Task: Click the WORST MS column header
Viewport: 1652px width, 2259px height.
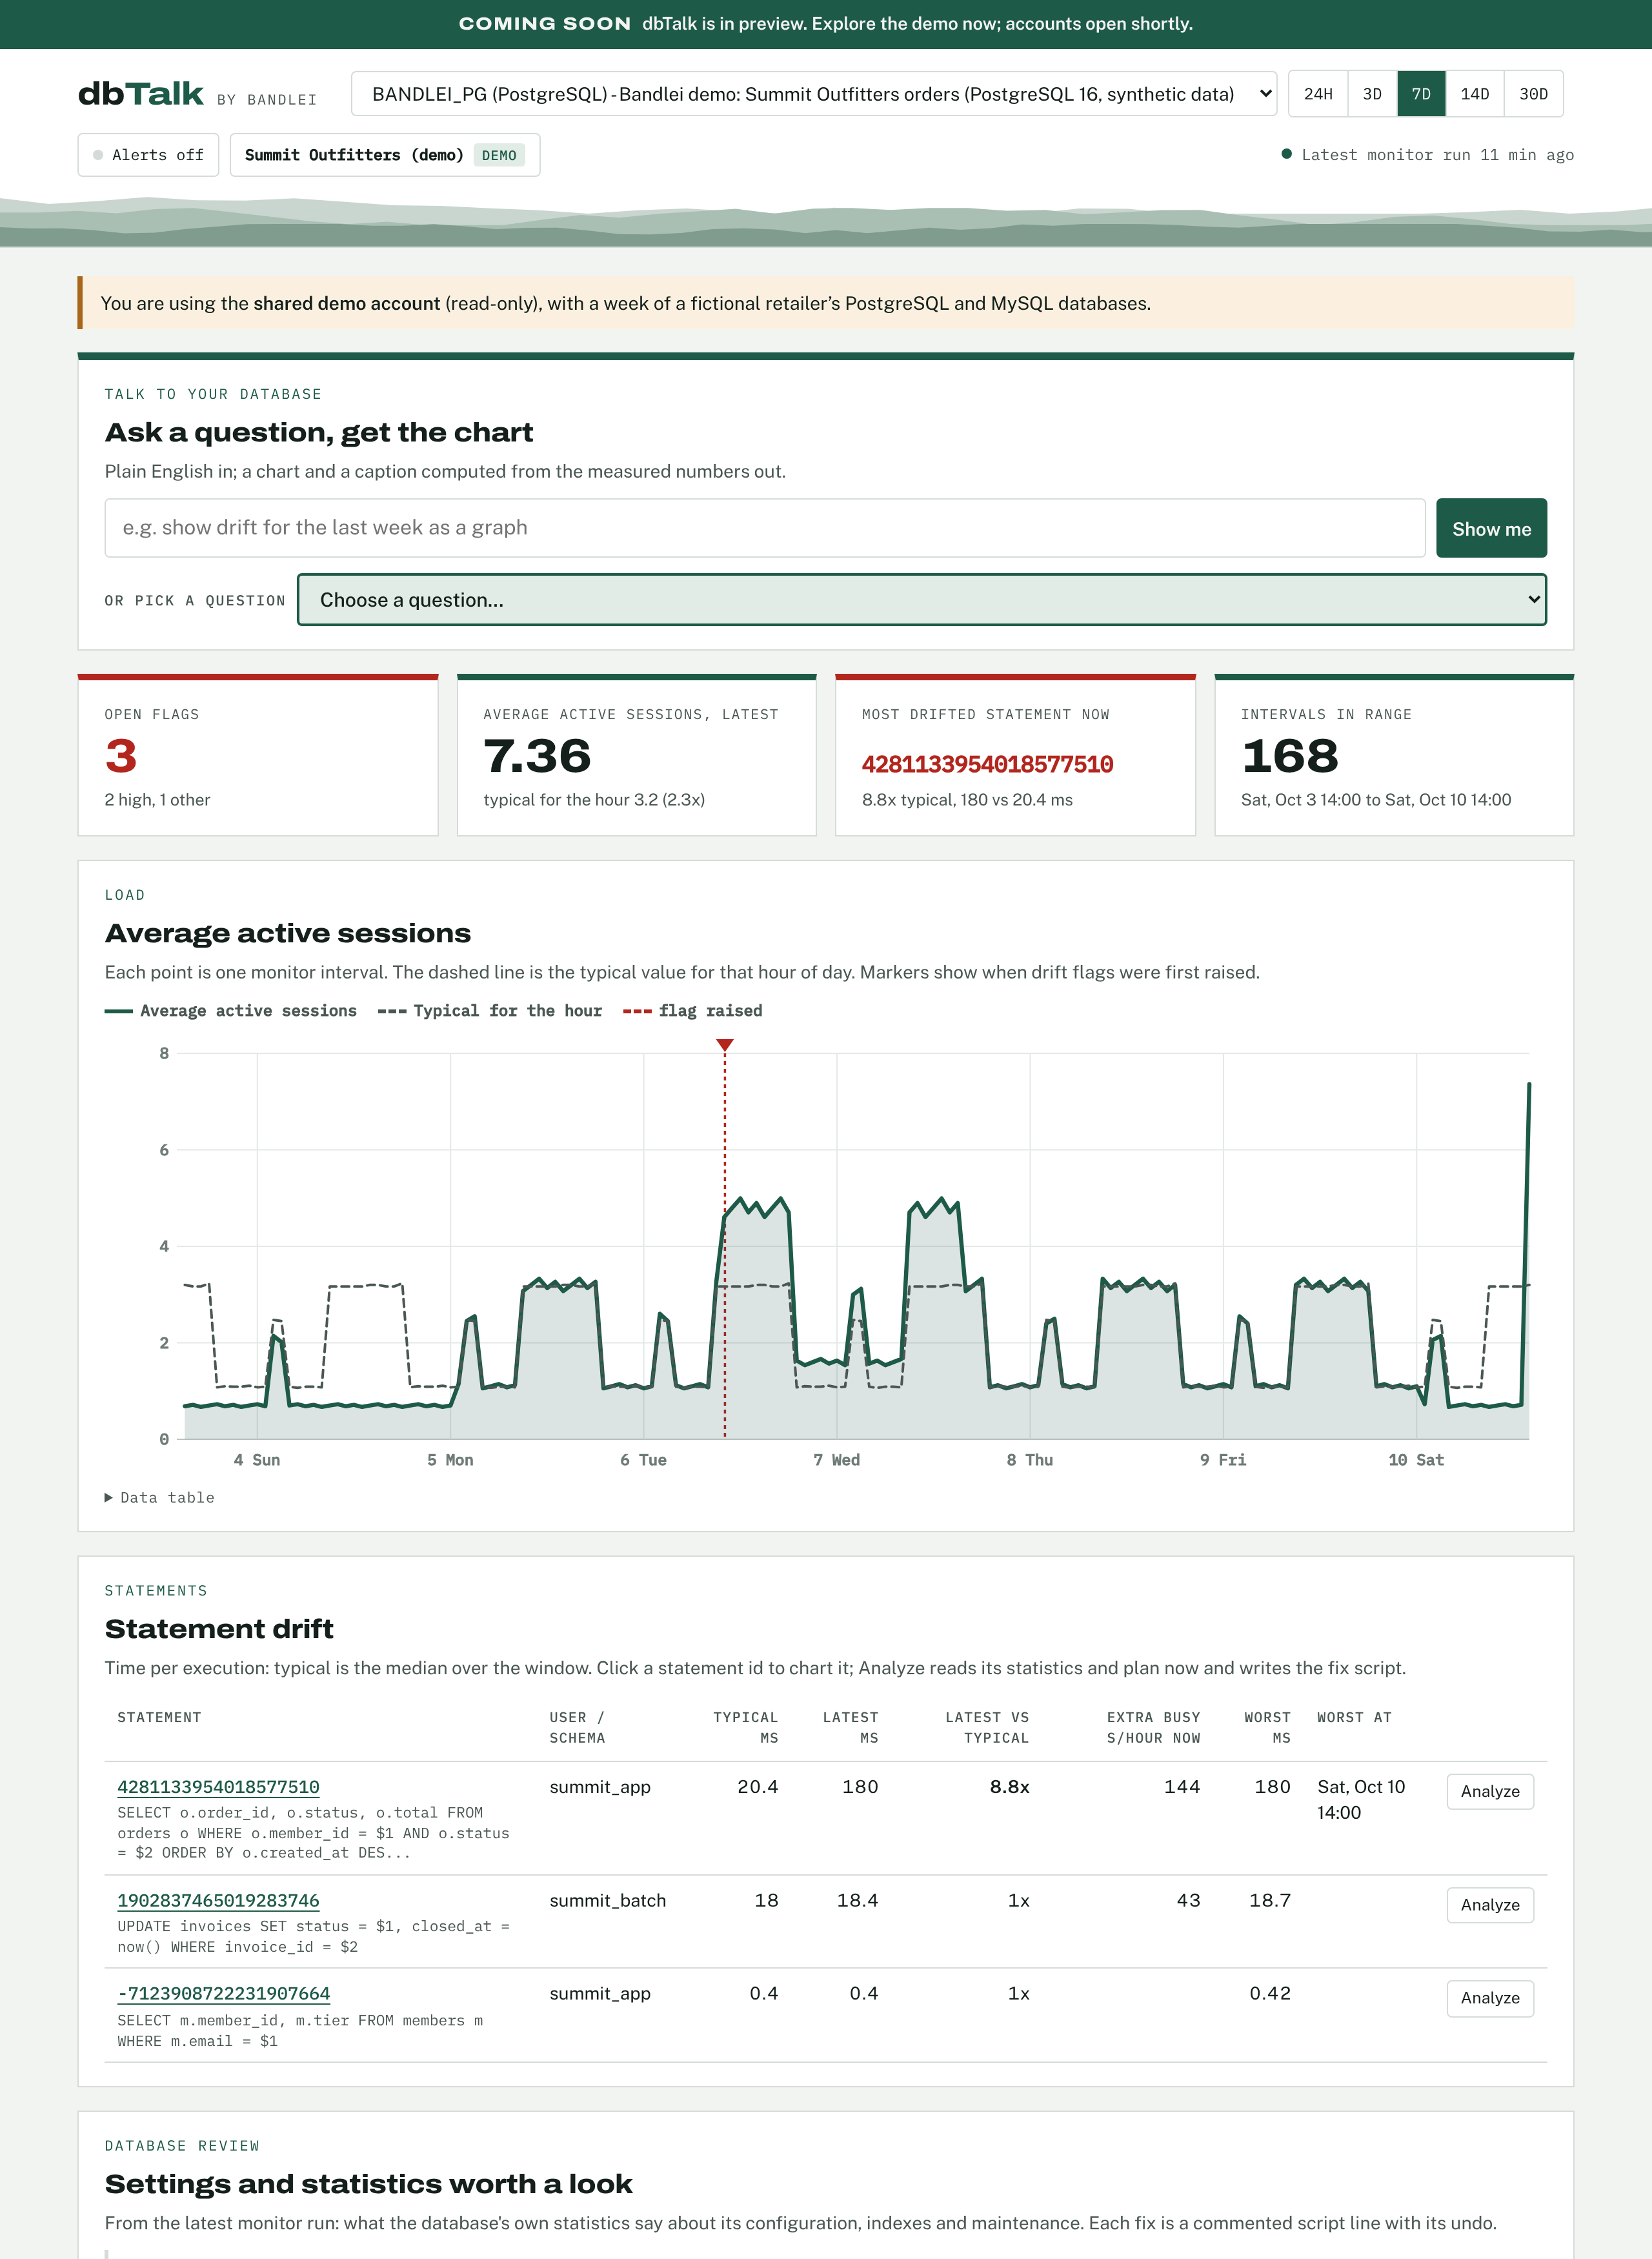Action: coord(1267,1728)
